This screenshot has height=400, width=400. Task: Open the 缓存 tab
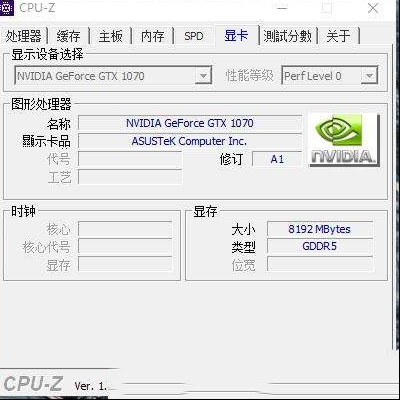click(68, 36)
